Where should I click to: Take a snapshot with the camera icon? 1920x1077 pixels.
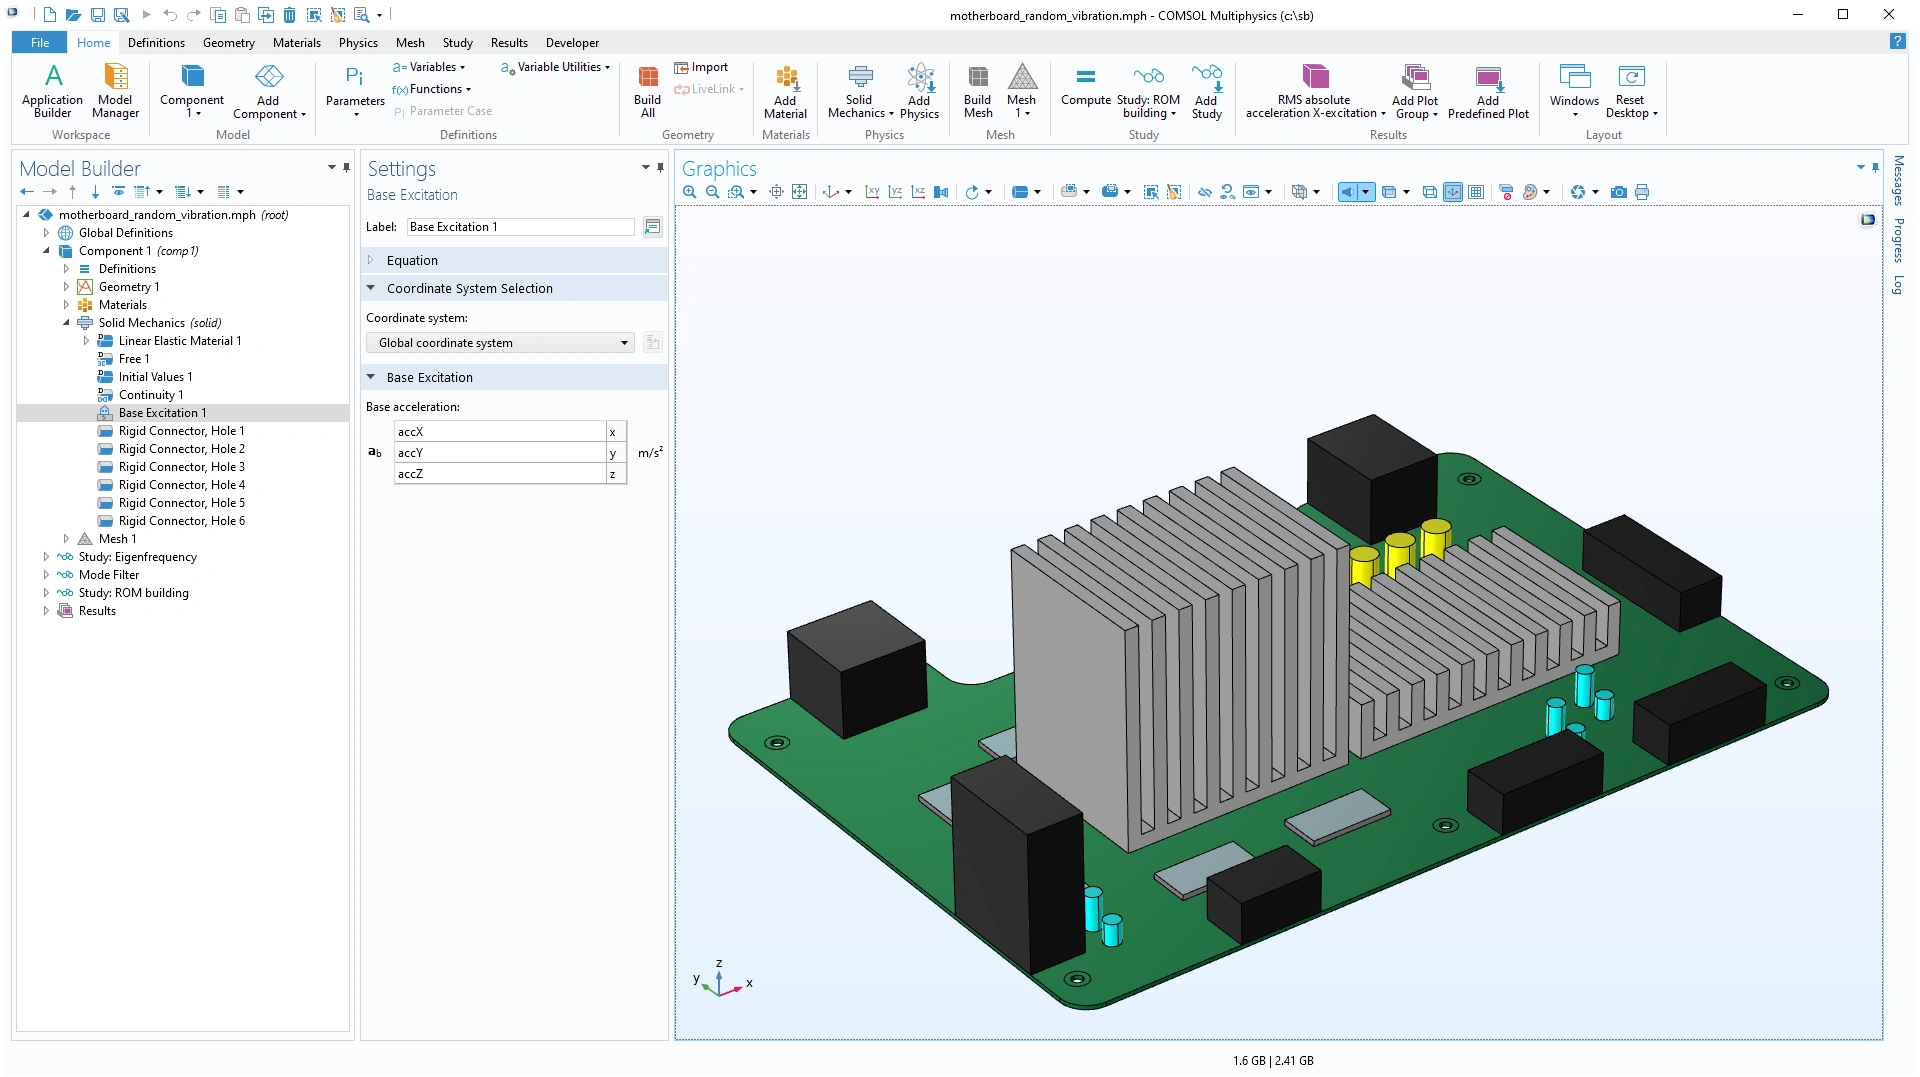click(x=1618, y=192)
